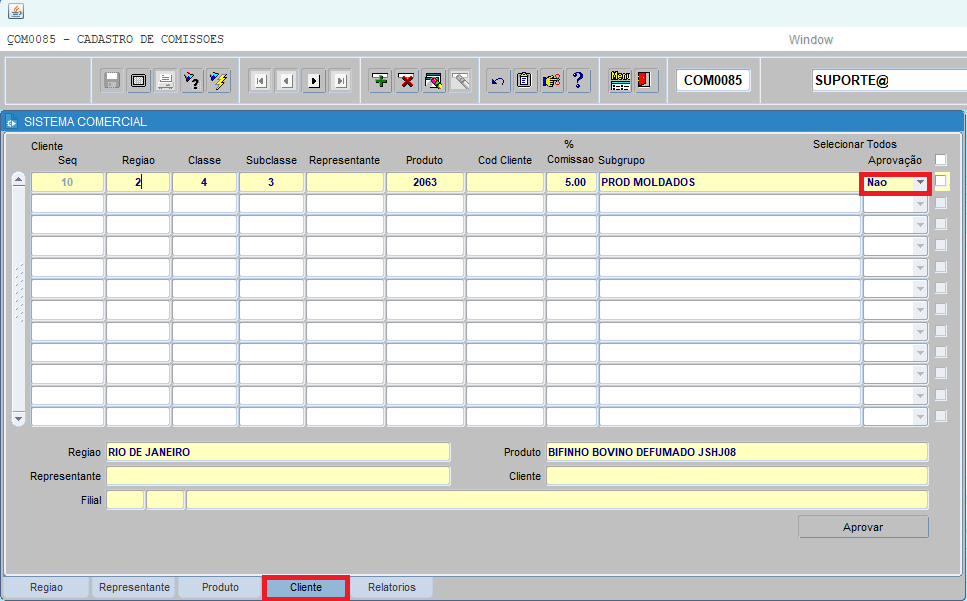Click the Aprovação column header

click(x=895, y=160)
